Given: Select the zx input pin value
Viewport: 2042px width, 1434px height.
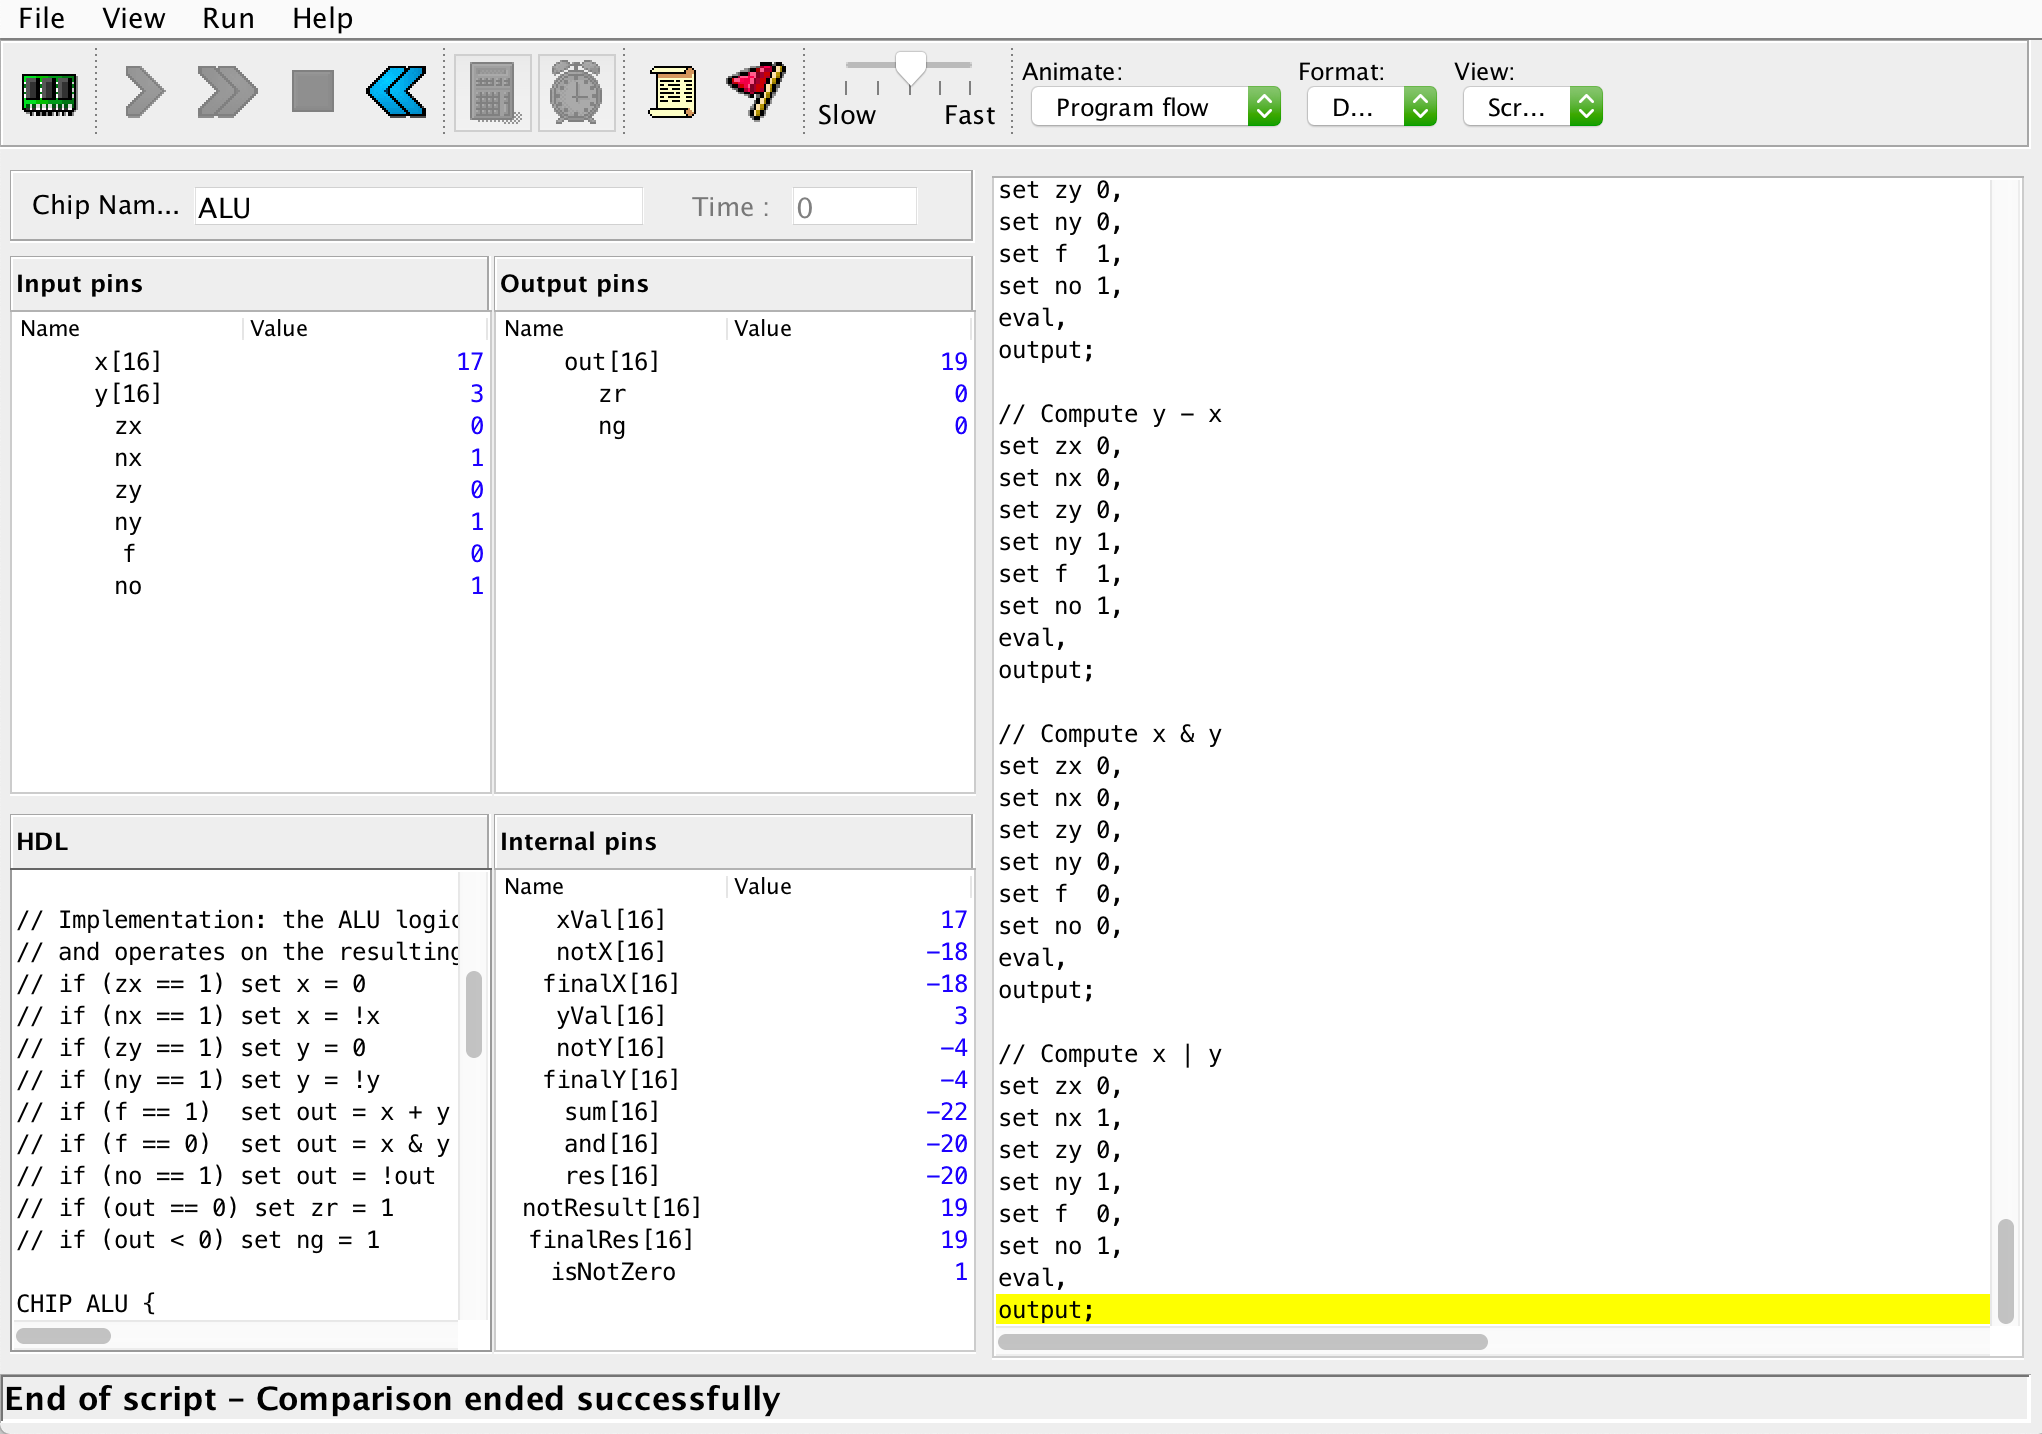Looking at the screenshot, I should point(476,426).
